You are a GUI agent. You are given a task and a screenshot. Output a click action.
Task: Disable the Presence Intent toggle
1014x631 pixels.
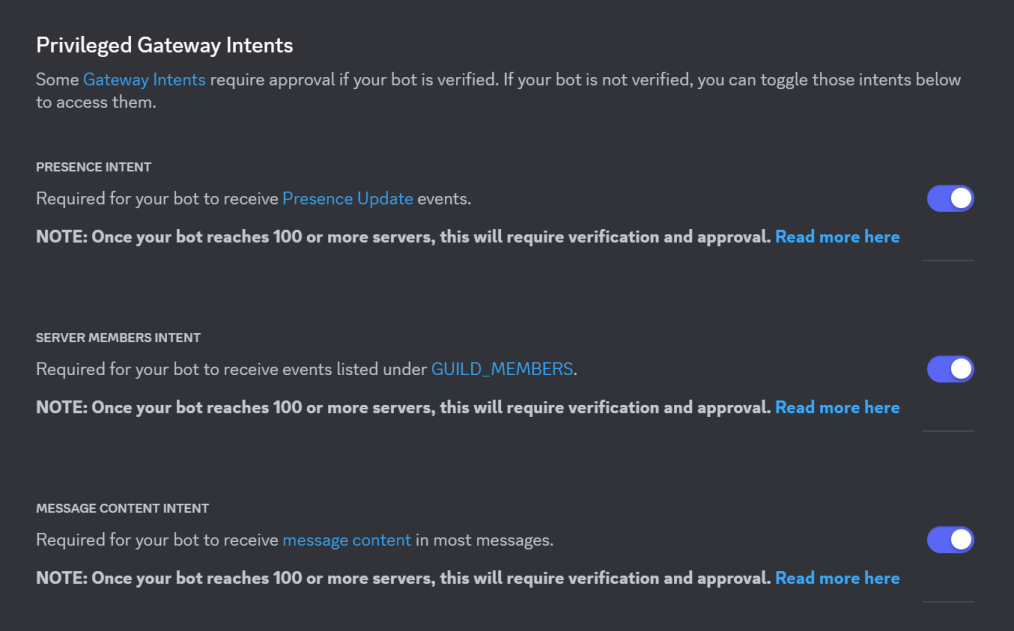pos(950,198)
